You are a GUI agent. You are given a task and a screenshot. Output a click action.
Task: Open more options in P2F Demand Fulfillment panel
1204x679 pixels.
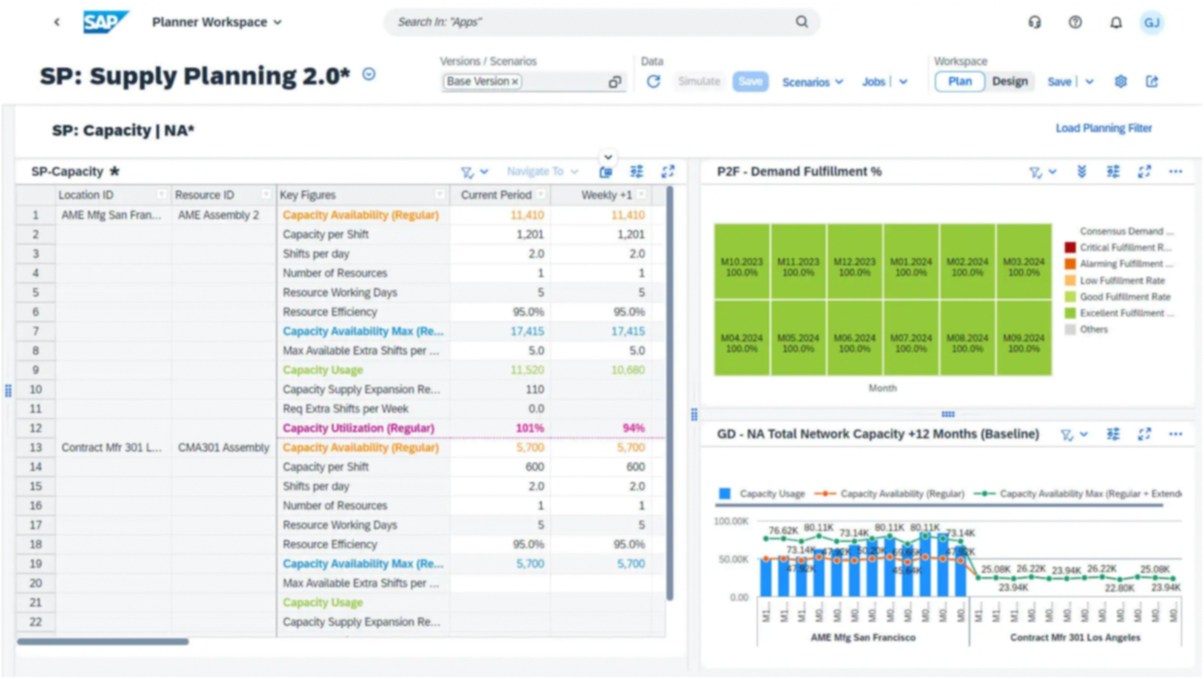coord(1176,172)
